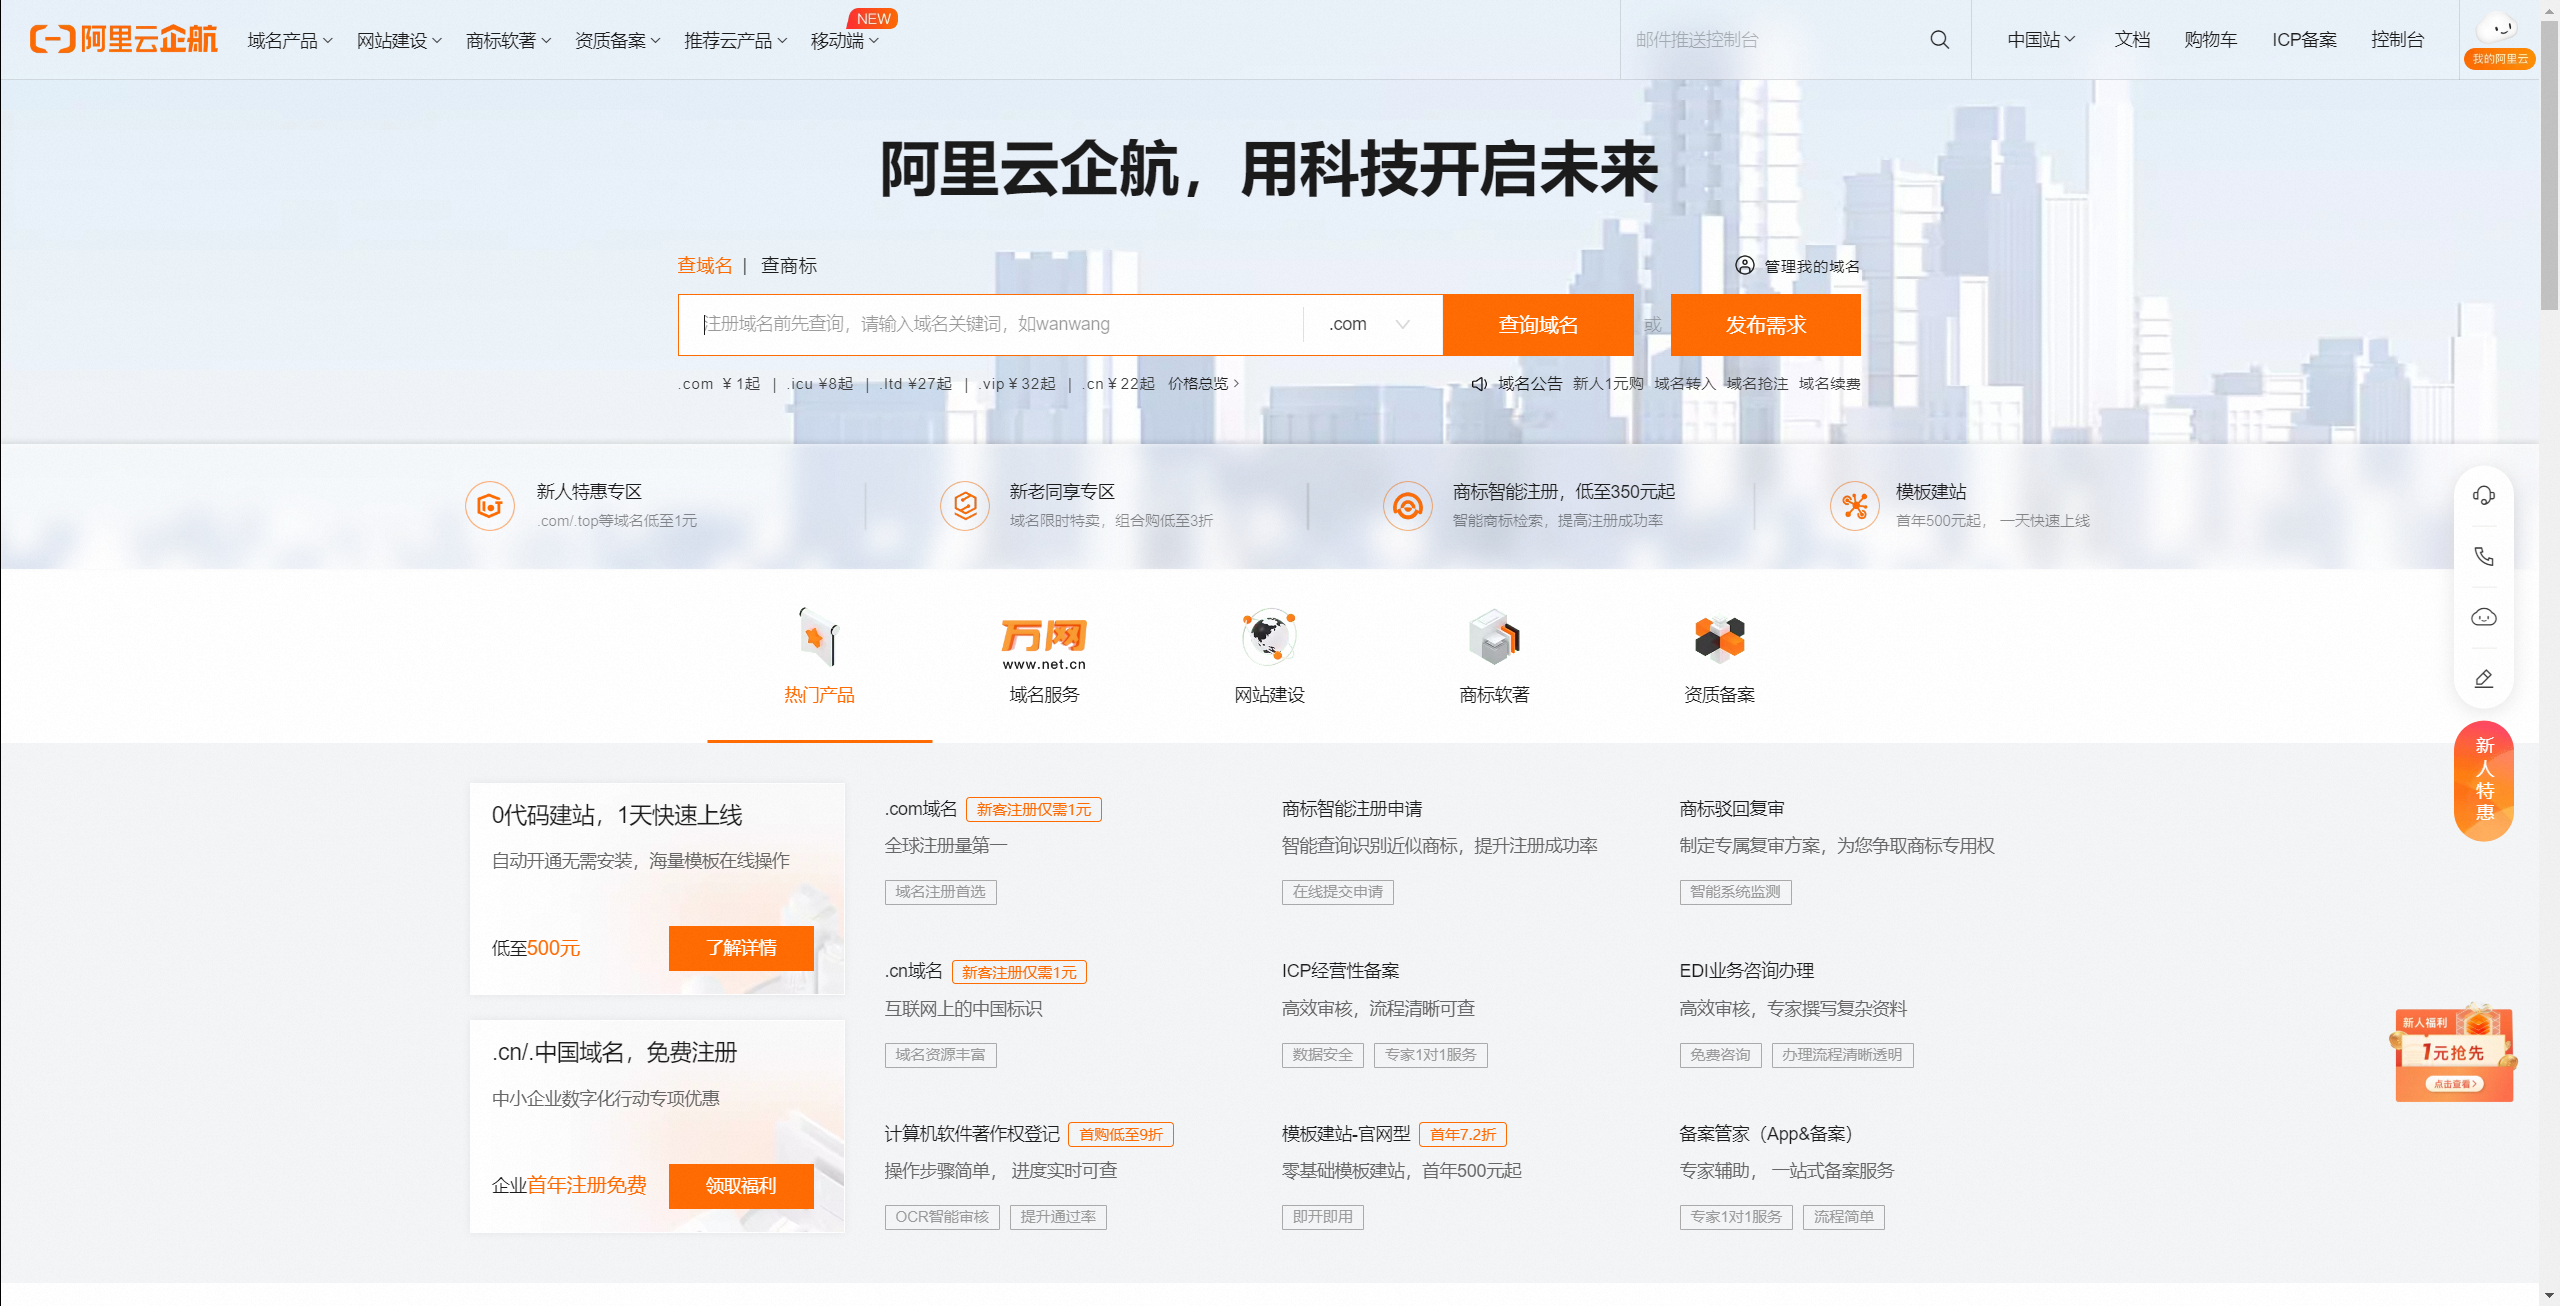Open ICP经营性备案 product link
Viewport: 2560px width, 1306px height.
[x=1340, y=971]
